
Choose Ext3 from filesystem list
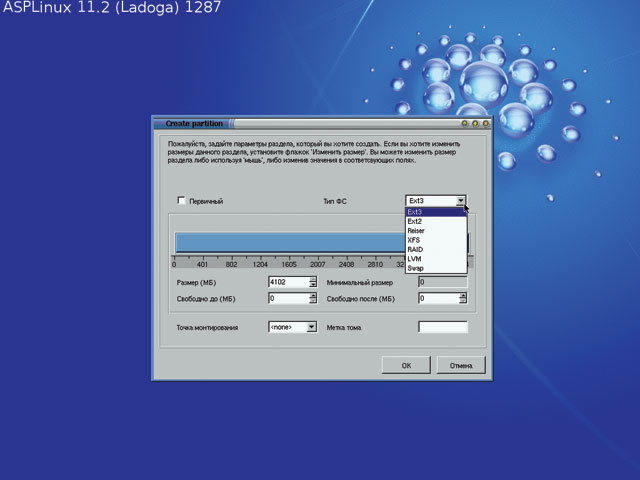436,212
